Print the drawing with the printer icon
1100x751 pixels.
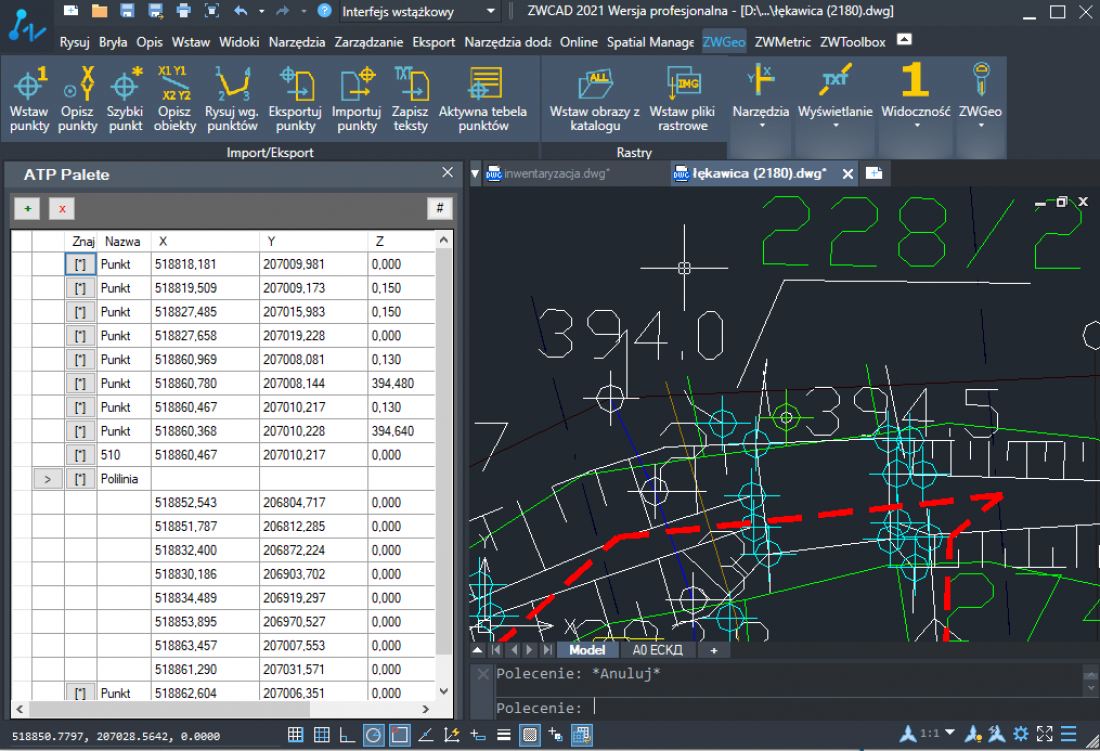[183, 11]
